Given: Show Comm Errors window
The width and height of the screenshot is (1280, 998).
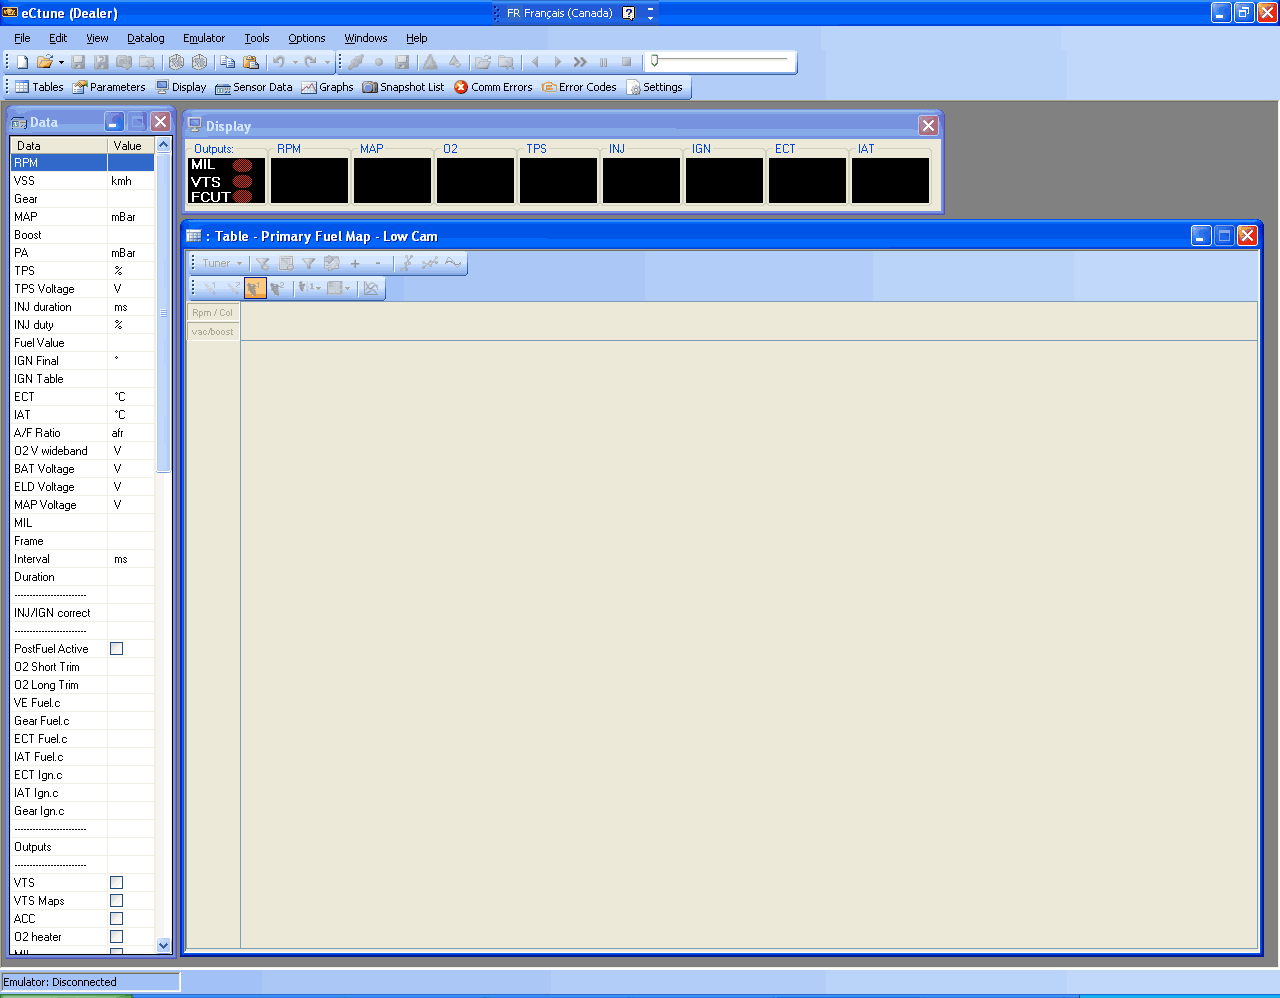Looking at the screenshot, I should [493, 87].
